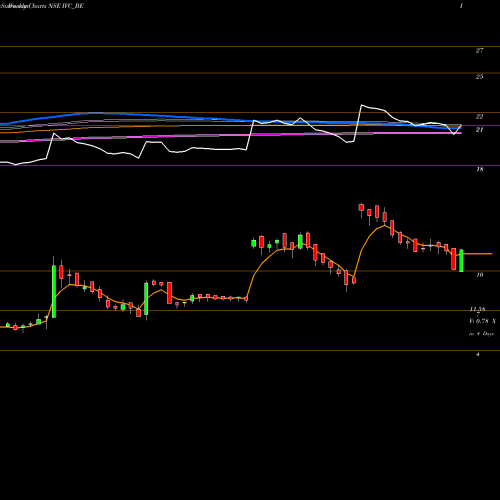
Task: Click the 'in 4 Days' text
Action: pos(481,333)
